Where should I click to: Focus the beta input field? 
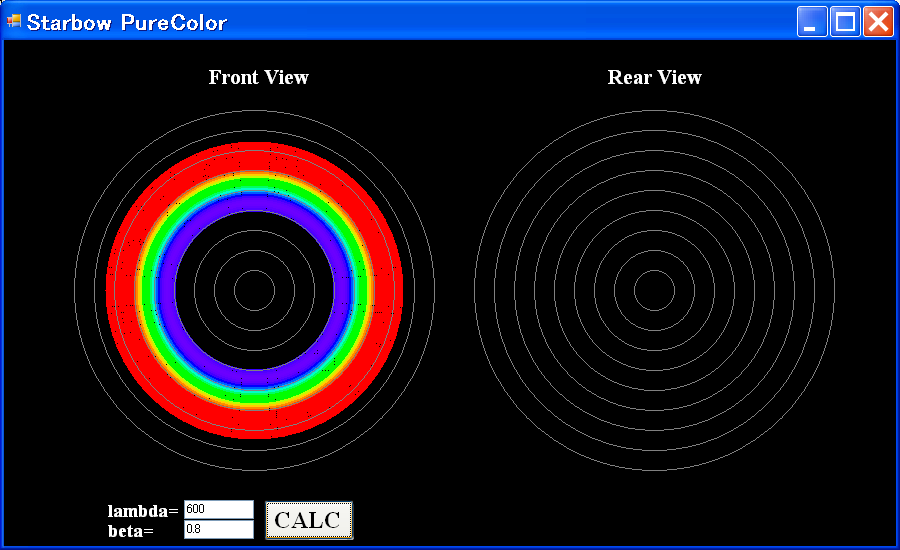click(x=218, y=529)
